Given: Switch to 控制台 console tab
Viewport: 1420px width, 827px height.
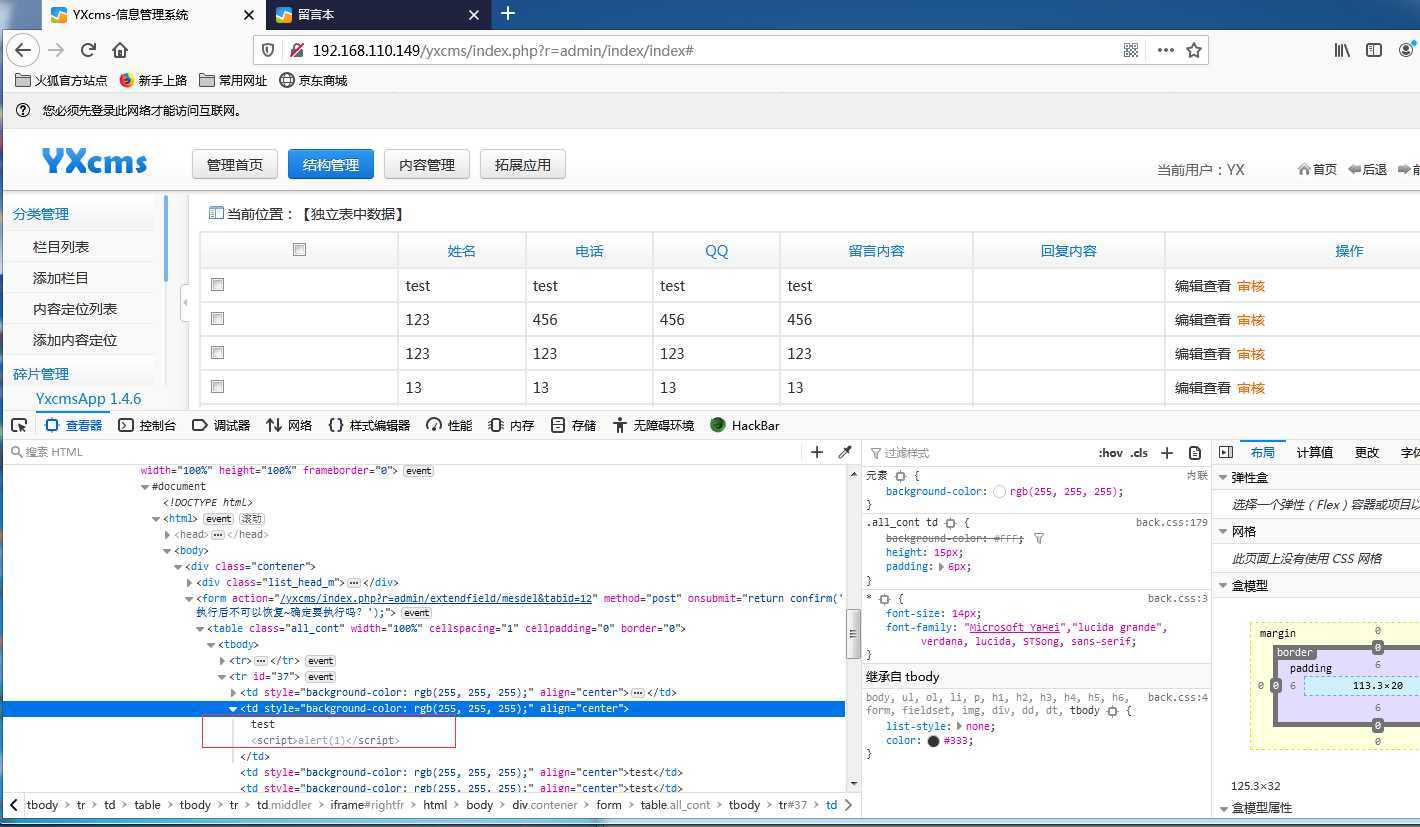Looking at the screenshot, I should coord(147,425).
